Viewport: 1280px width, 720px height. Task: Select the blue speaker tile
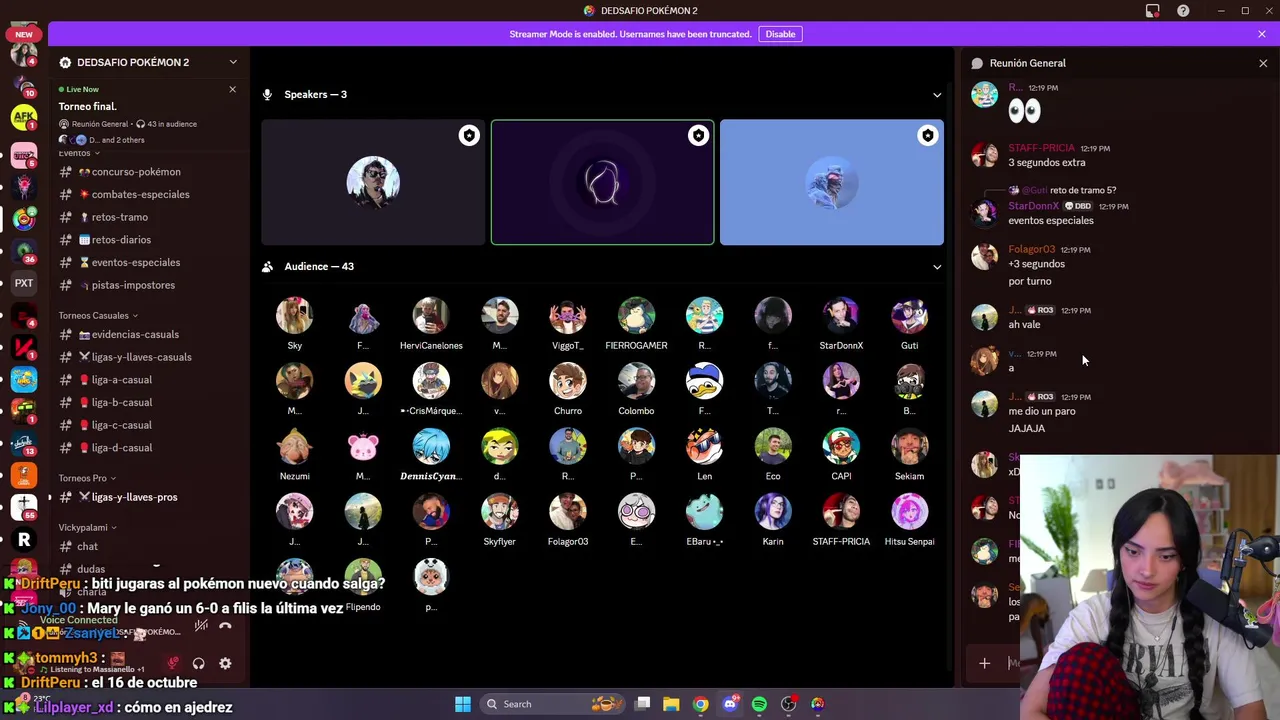(832, 182)
